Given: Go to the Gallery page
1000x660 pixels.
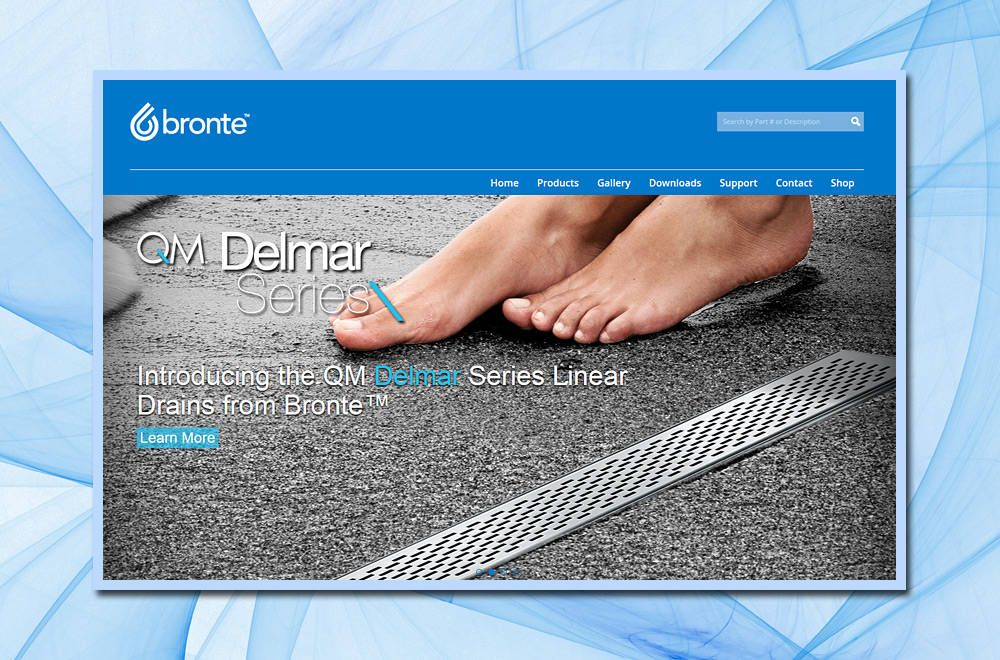Looking at the screenshot, I should pyautogui.click(x=614, y=183).
